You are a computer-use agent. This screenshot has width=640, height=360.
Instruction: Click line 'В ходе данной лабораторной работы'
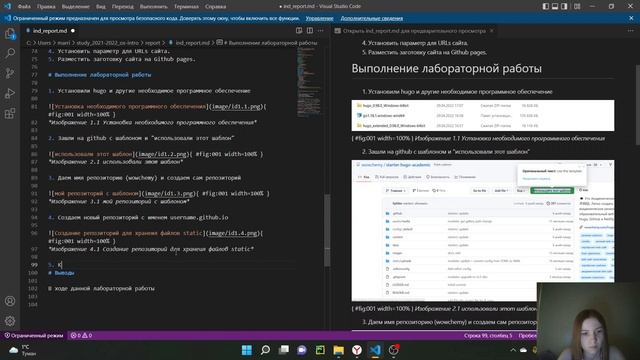(x=101, y=289)
